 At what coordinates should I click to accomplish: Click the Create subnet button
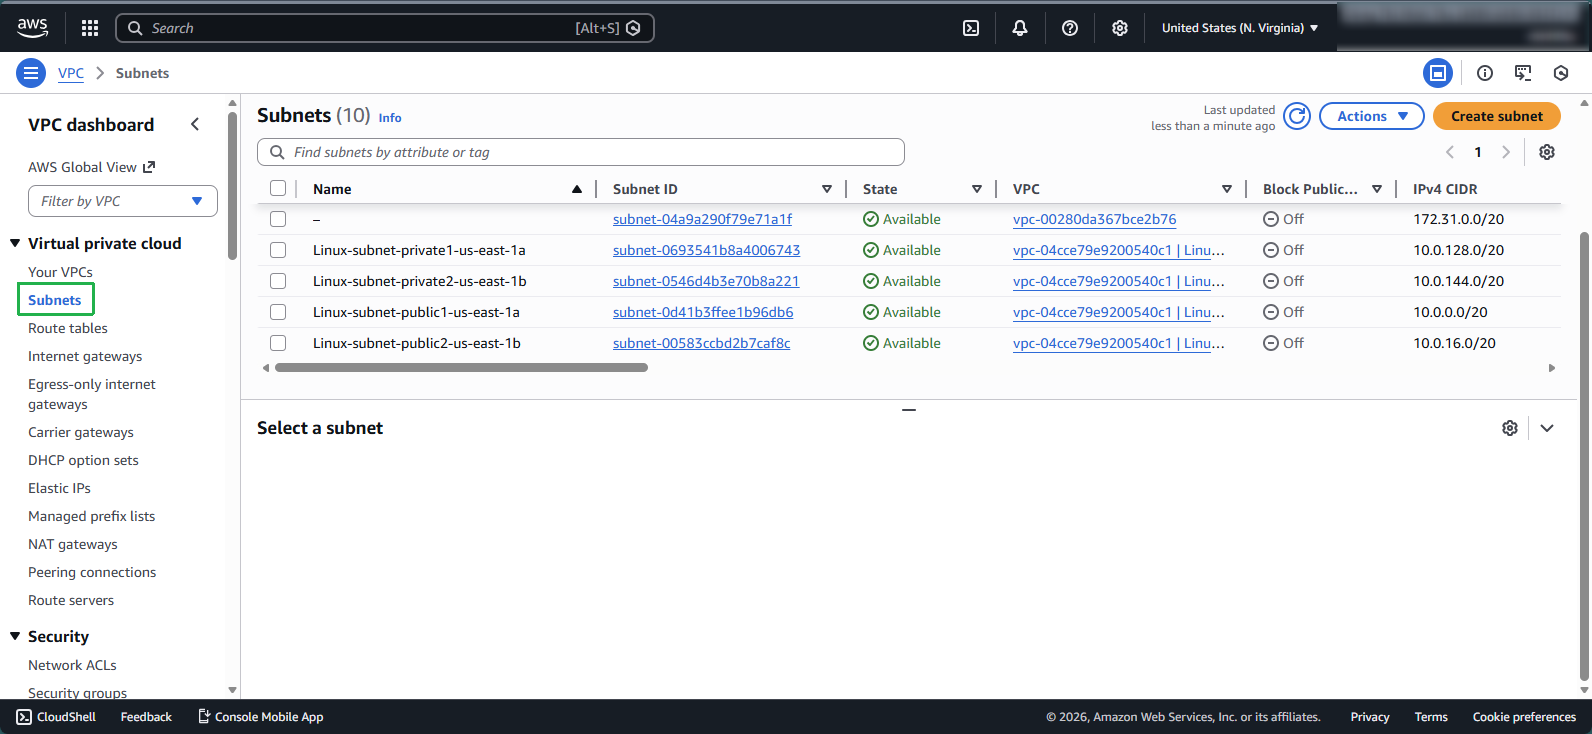pos(1497,116)
